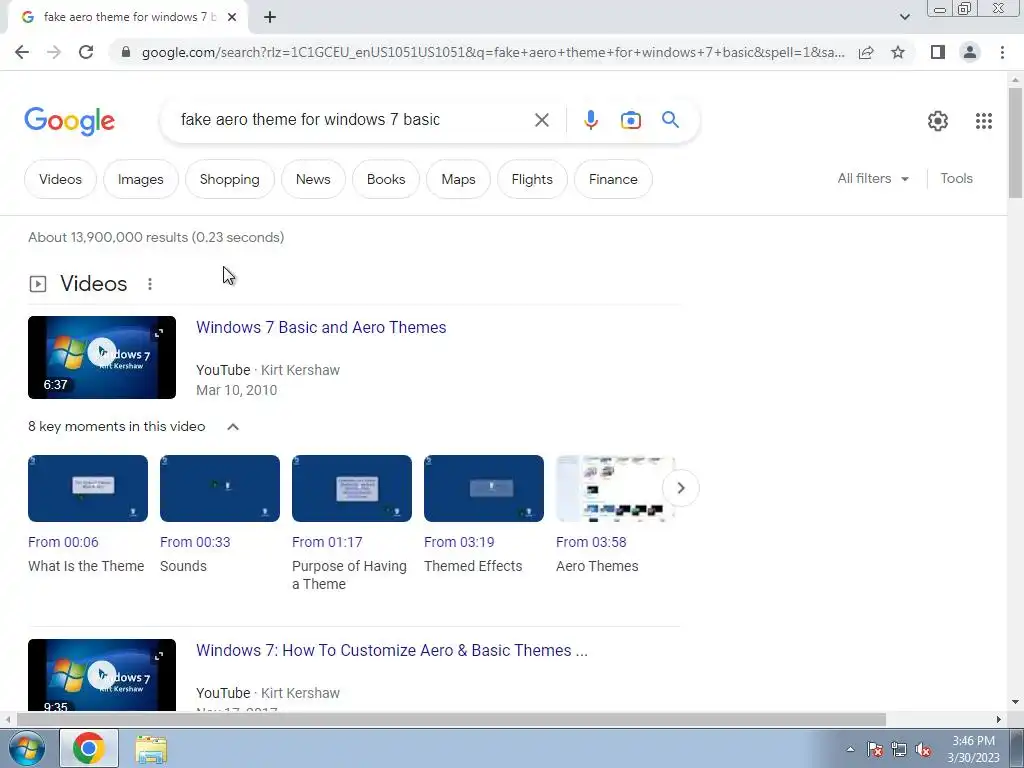
Task: Go to Google home via logo
Action: click(x=69, y=121)
